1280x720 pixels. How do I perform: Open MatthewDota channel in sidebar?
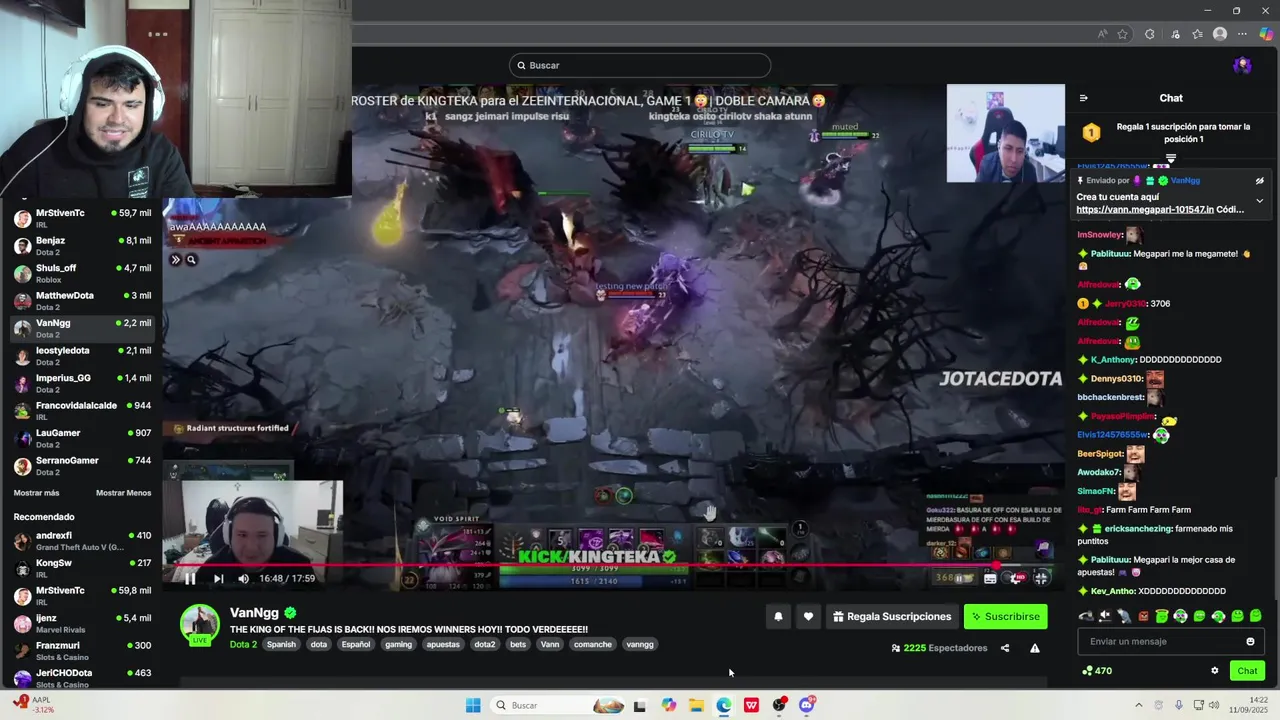(82, 300)
